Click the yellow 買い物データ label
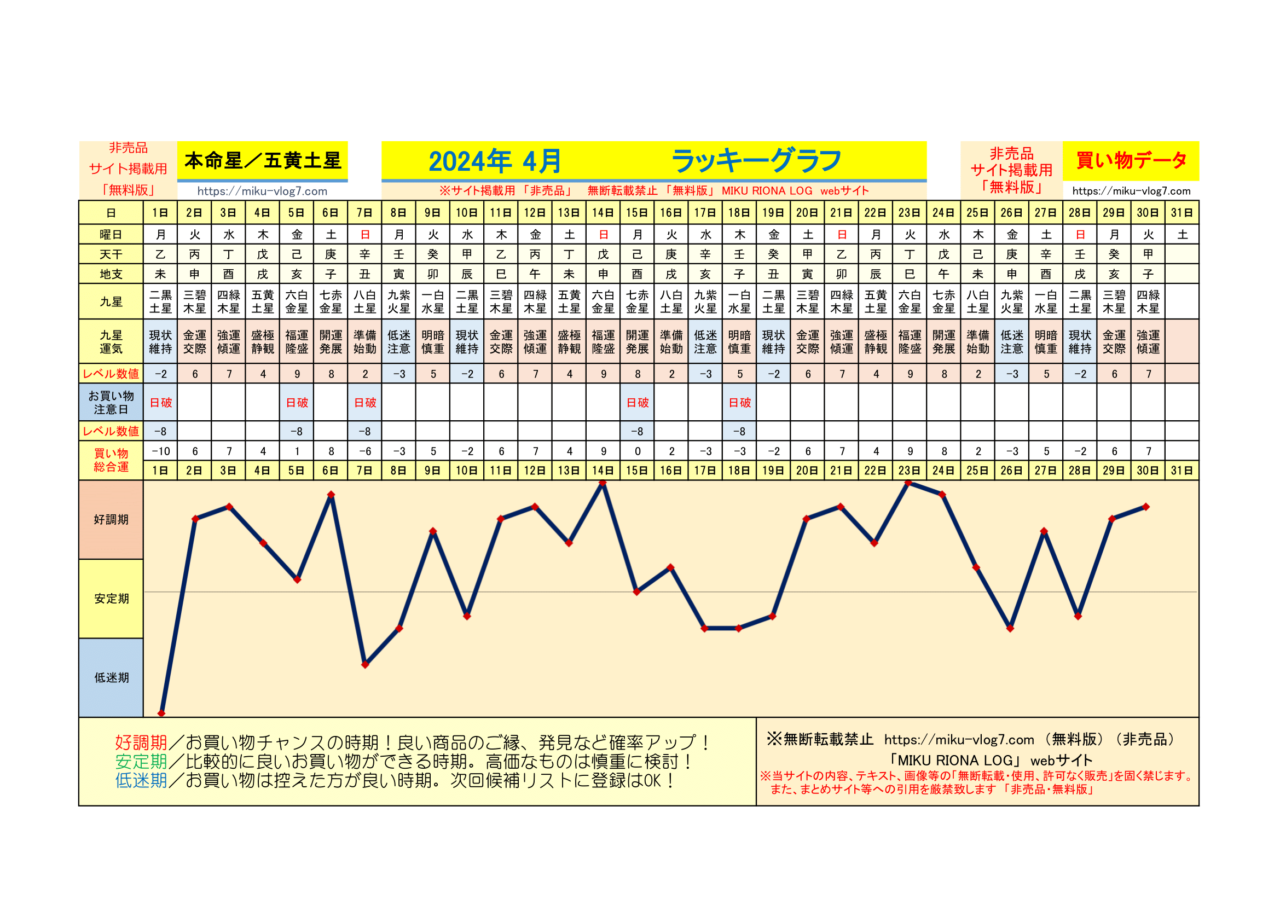 pos(1131,160)
